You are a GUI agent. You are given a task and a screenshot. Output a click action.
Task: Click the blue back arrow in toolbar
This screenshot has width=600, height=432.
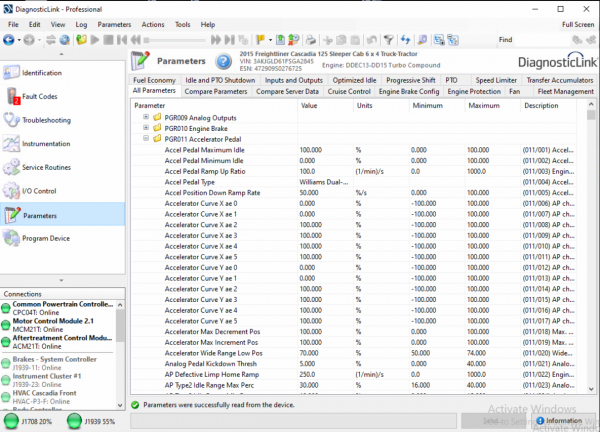coord(9,40)
